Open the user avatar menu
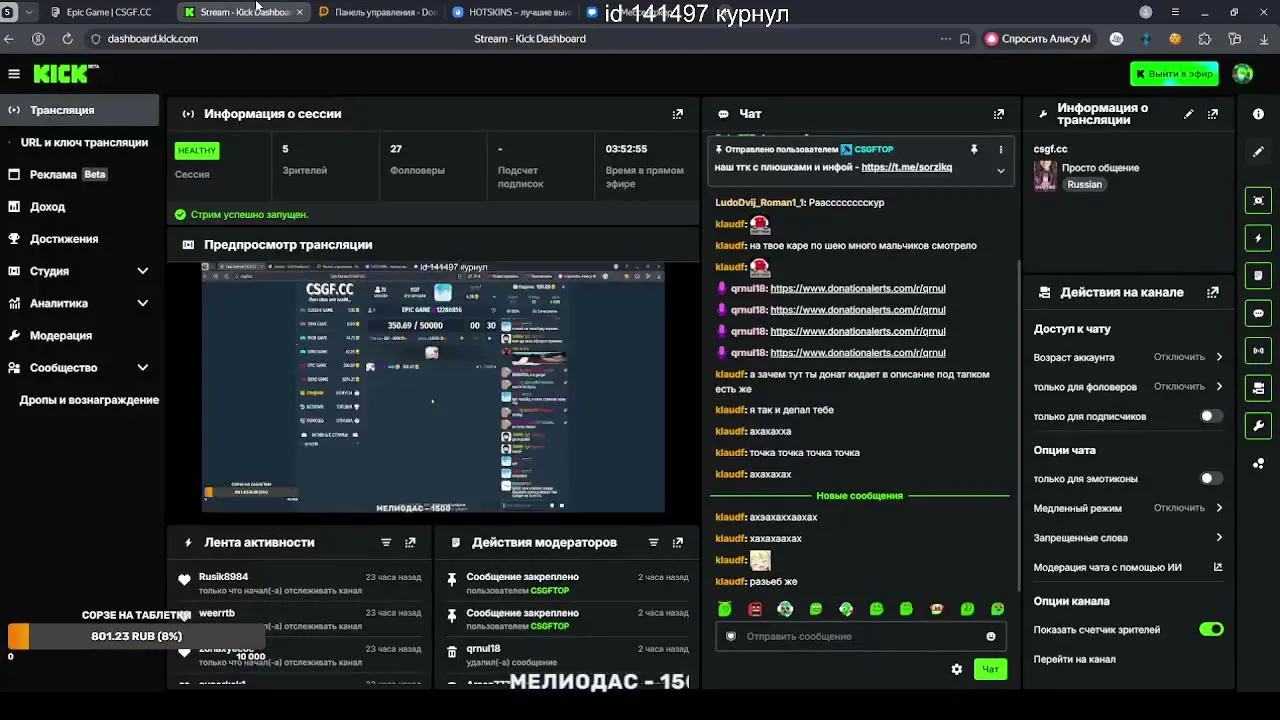 pyautogui.click(x=1243, y=74)
